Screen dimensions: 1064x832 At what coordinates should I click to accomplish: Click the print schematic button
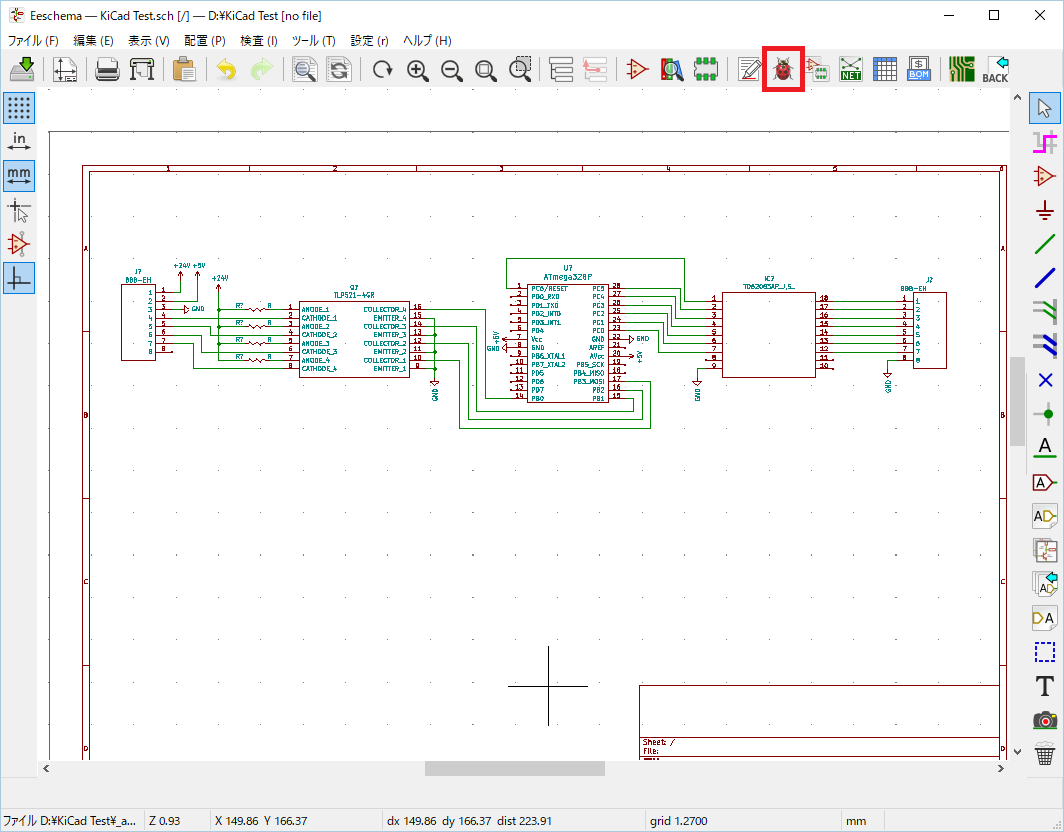point(107,69)
